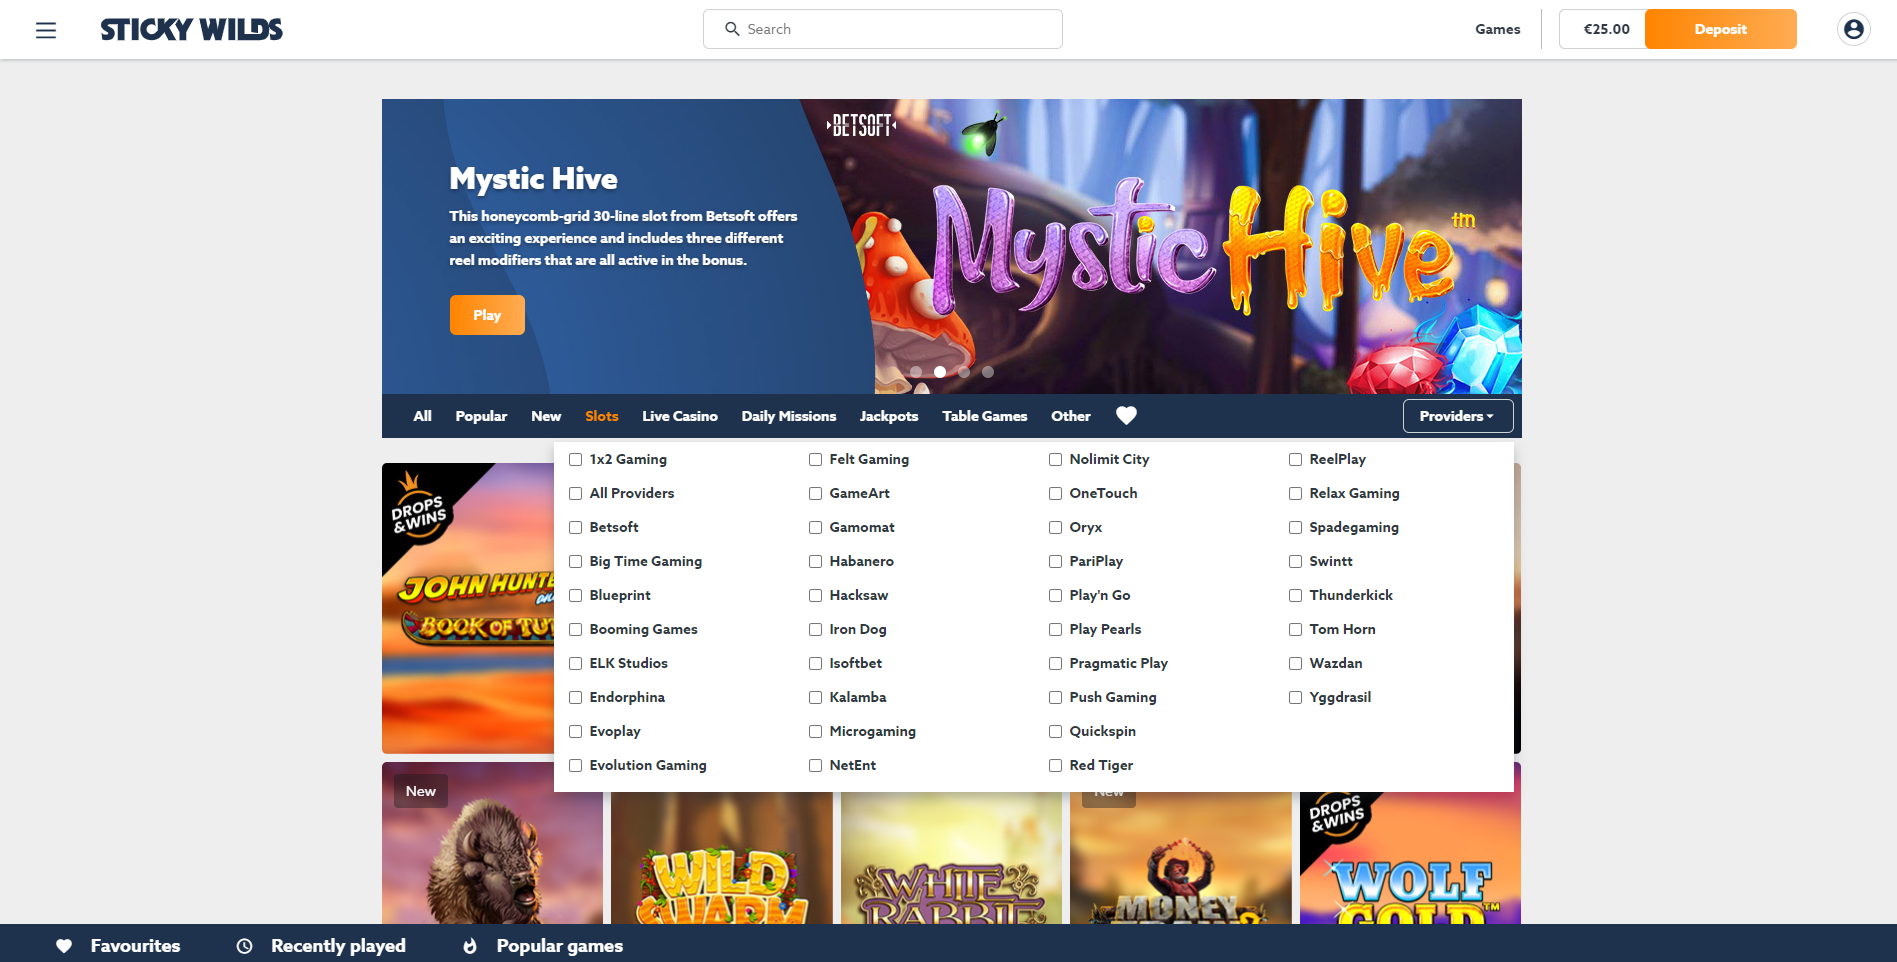Select the New games tab

546,416
